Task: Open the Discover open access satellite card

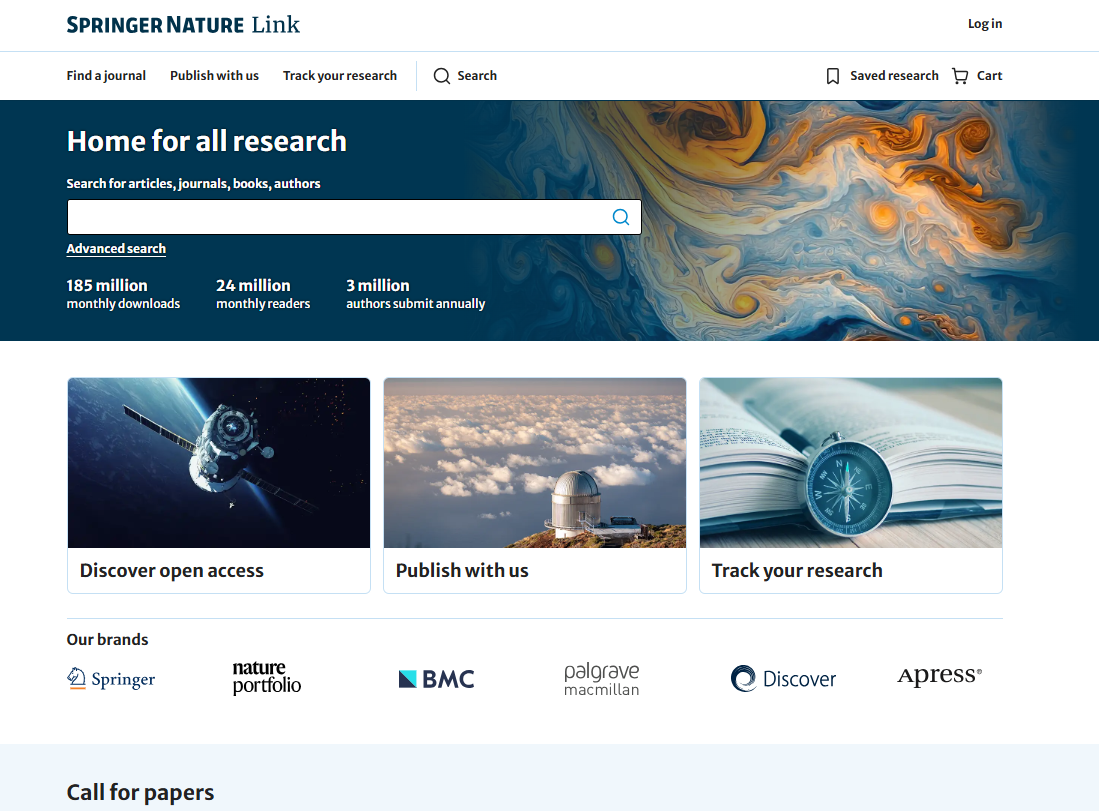Action: [218, 485]
